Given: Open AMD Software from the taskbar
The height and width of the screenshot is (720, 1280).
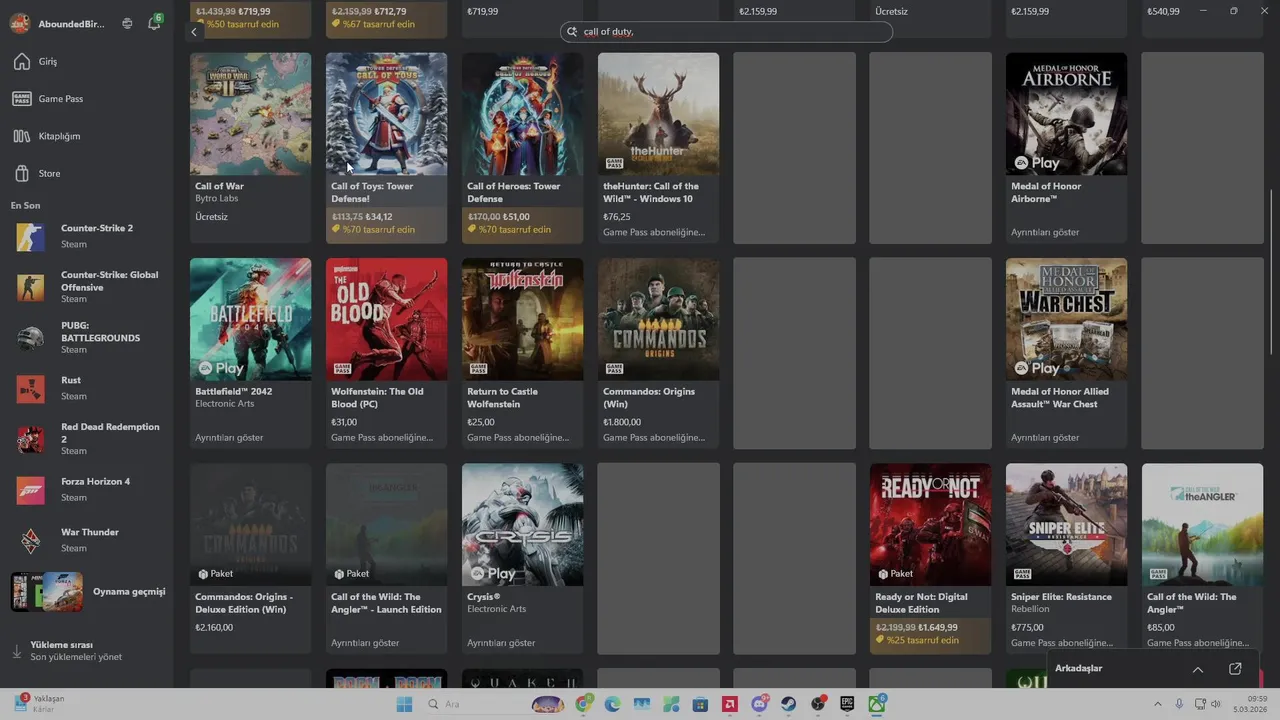Looking at the screenshot, I should point(730,704).
